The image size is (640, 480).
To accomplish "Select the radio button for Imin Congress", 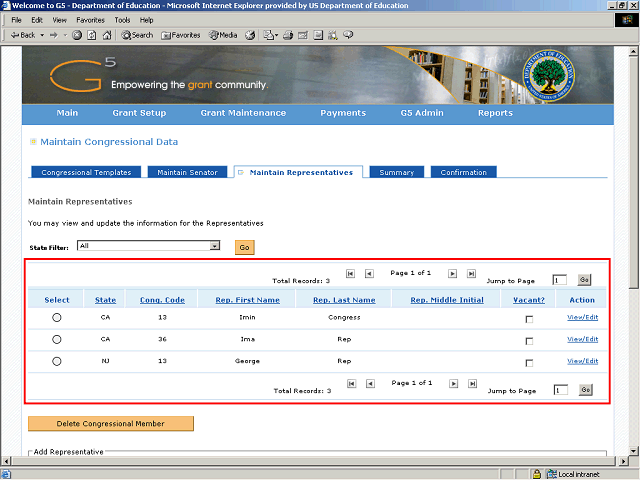I will click(56, 317).
